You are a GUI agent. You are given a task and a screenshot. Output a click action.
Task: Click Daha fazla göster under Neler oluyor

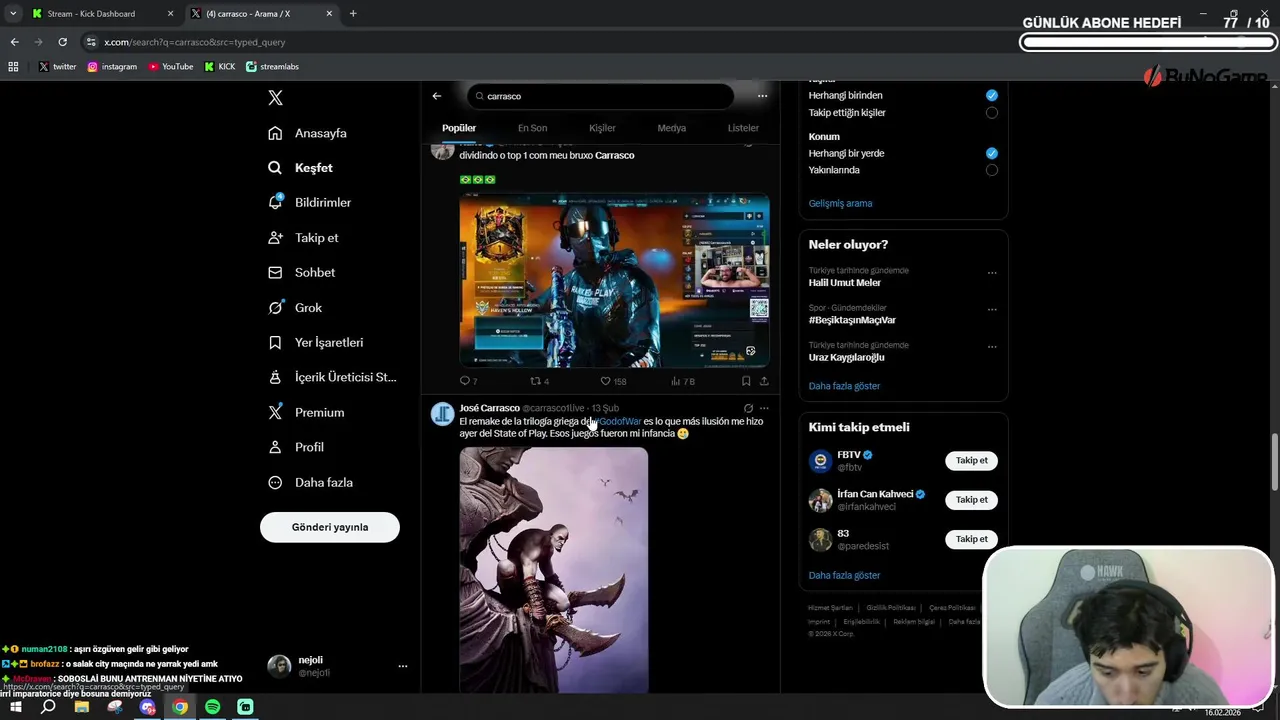tap(844, 386)
